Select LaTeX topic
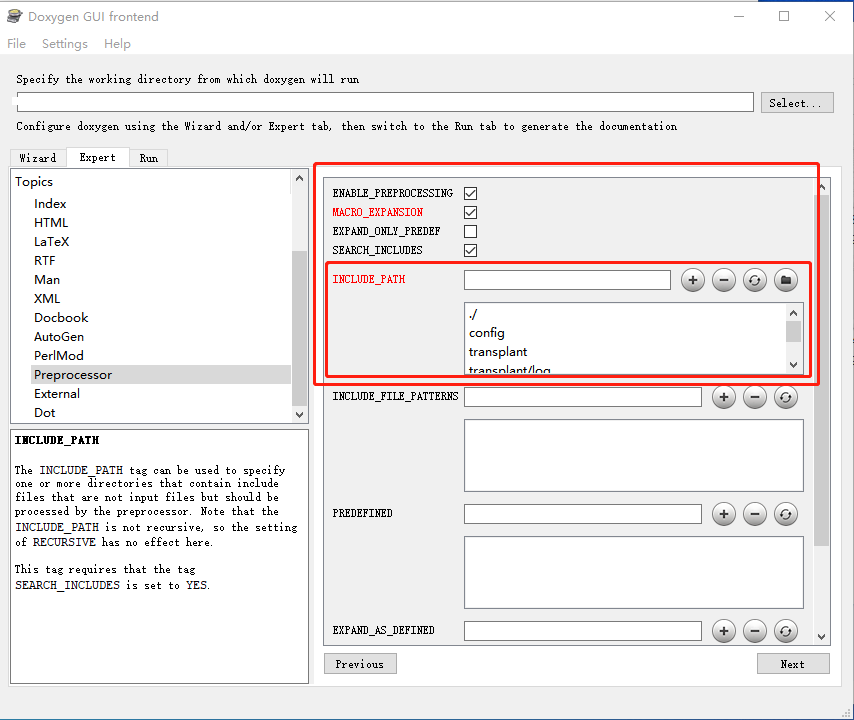This screenshot has height=720, width=854. tap(52, 242)
